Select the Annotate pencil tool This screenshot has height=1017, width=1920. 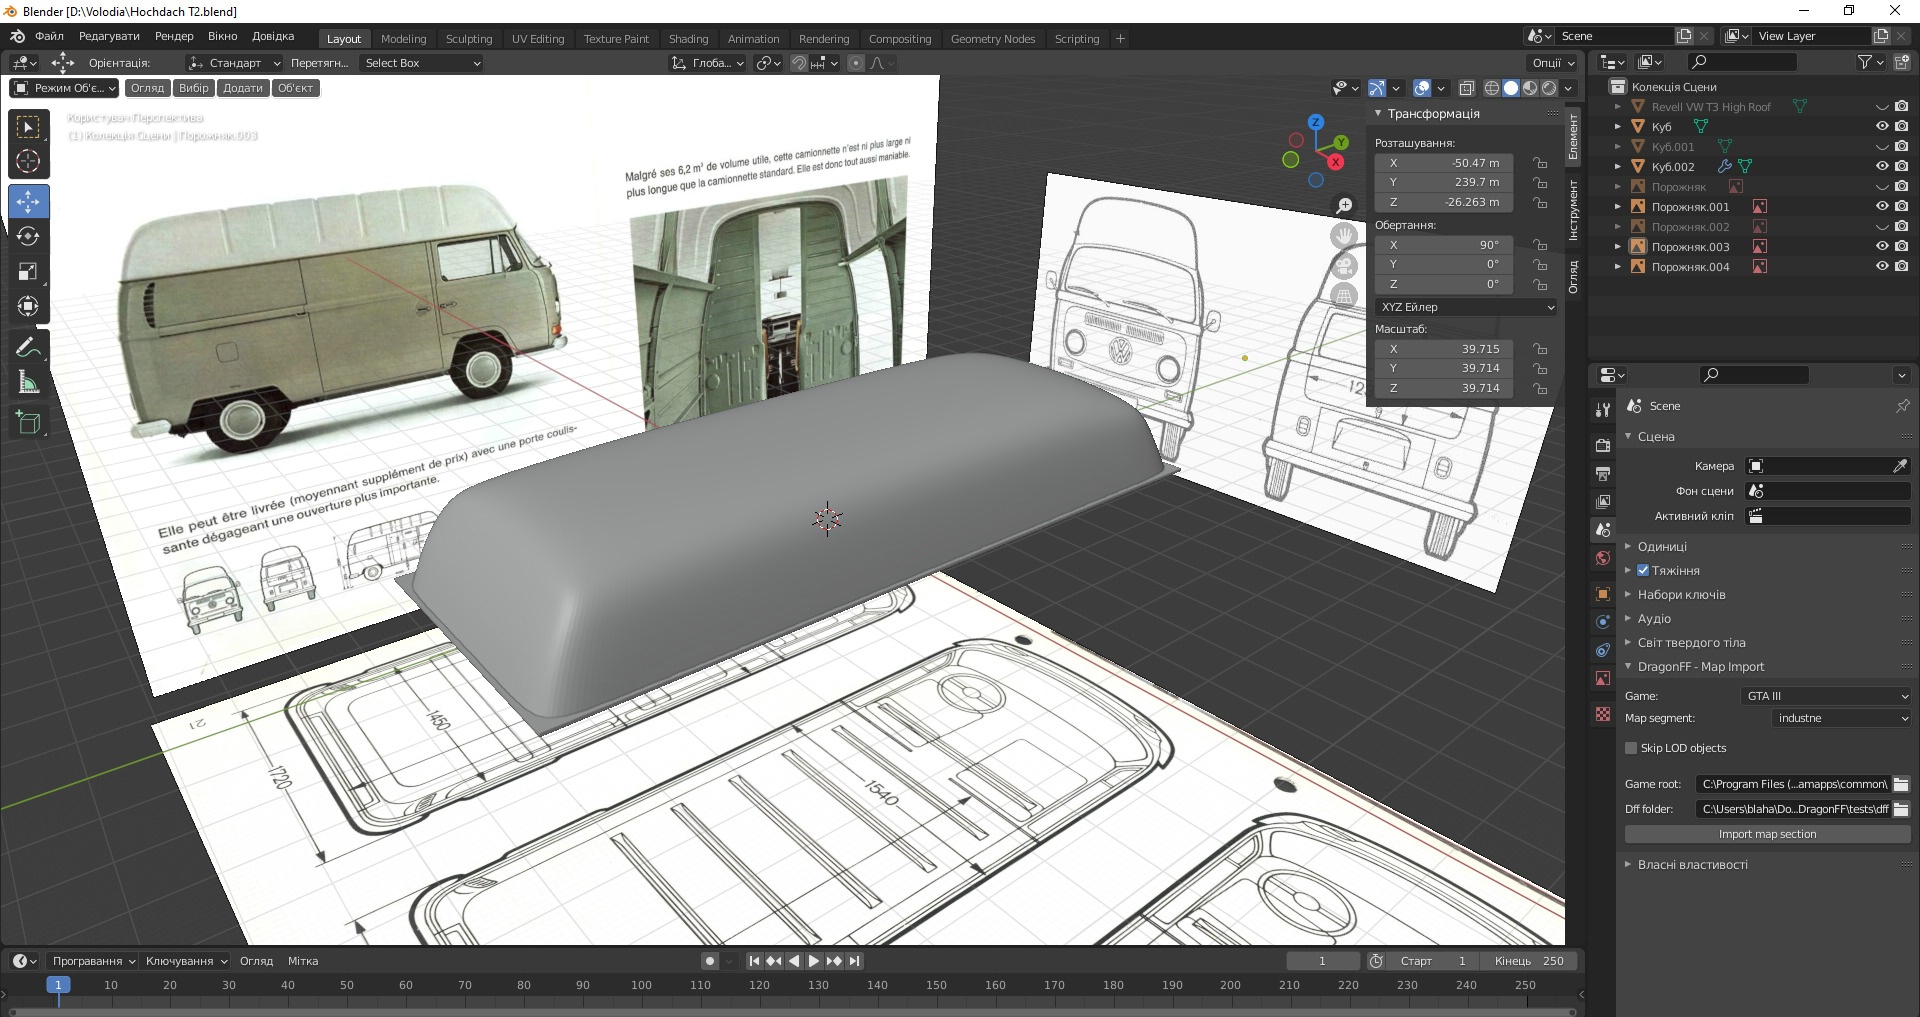pyautogui.click(x=28, y=347)
